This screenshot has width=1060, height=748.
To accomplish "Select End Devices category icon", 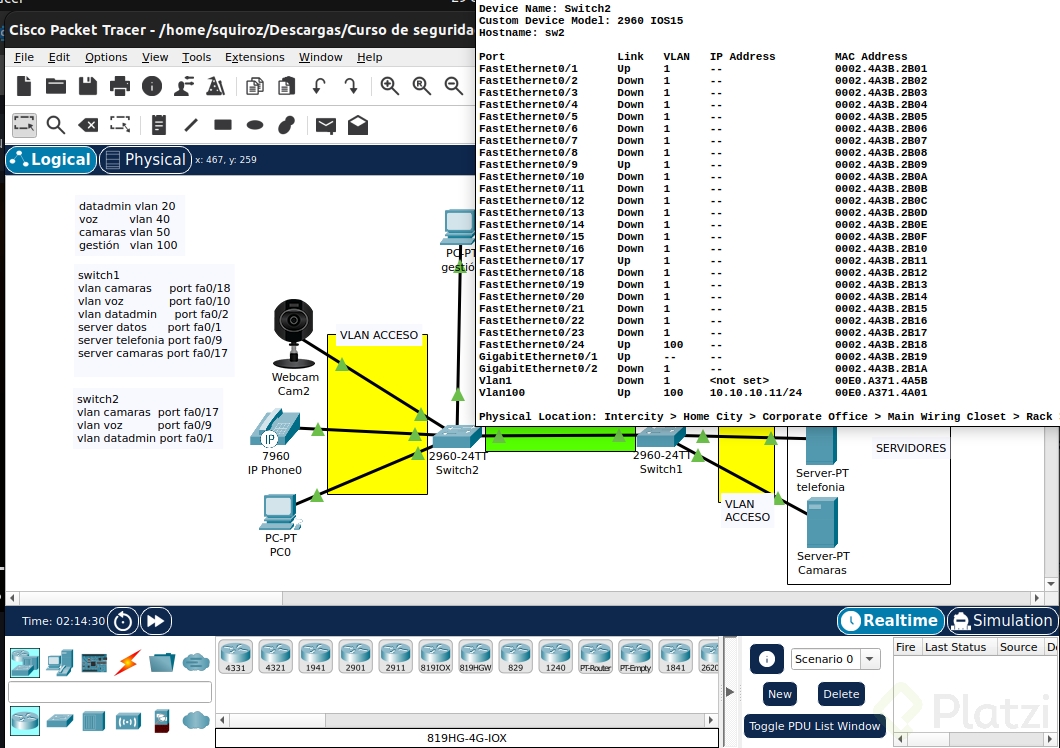I will [x=59, y=663].
